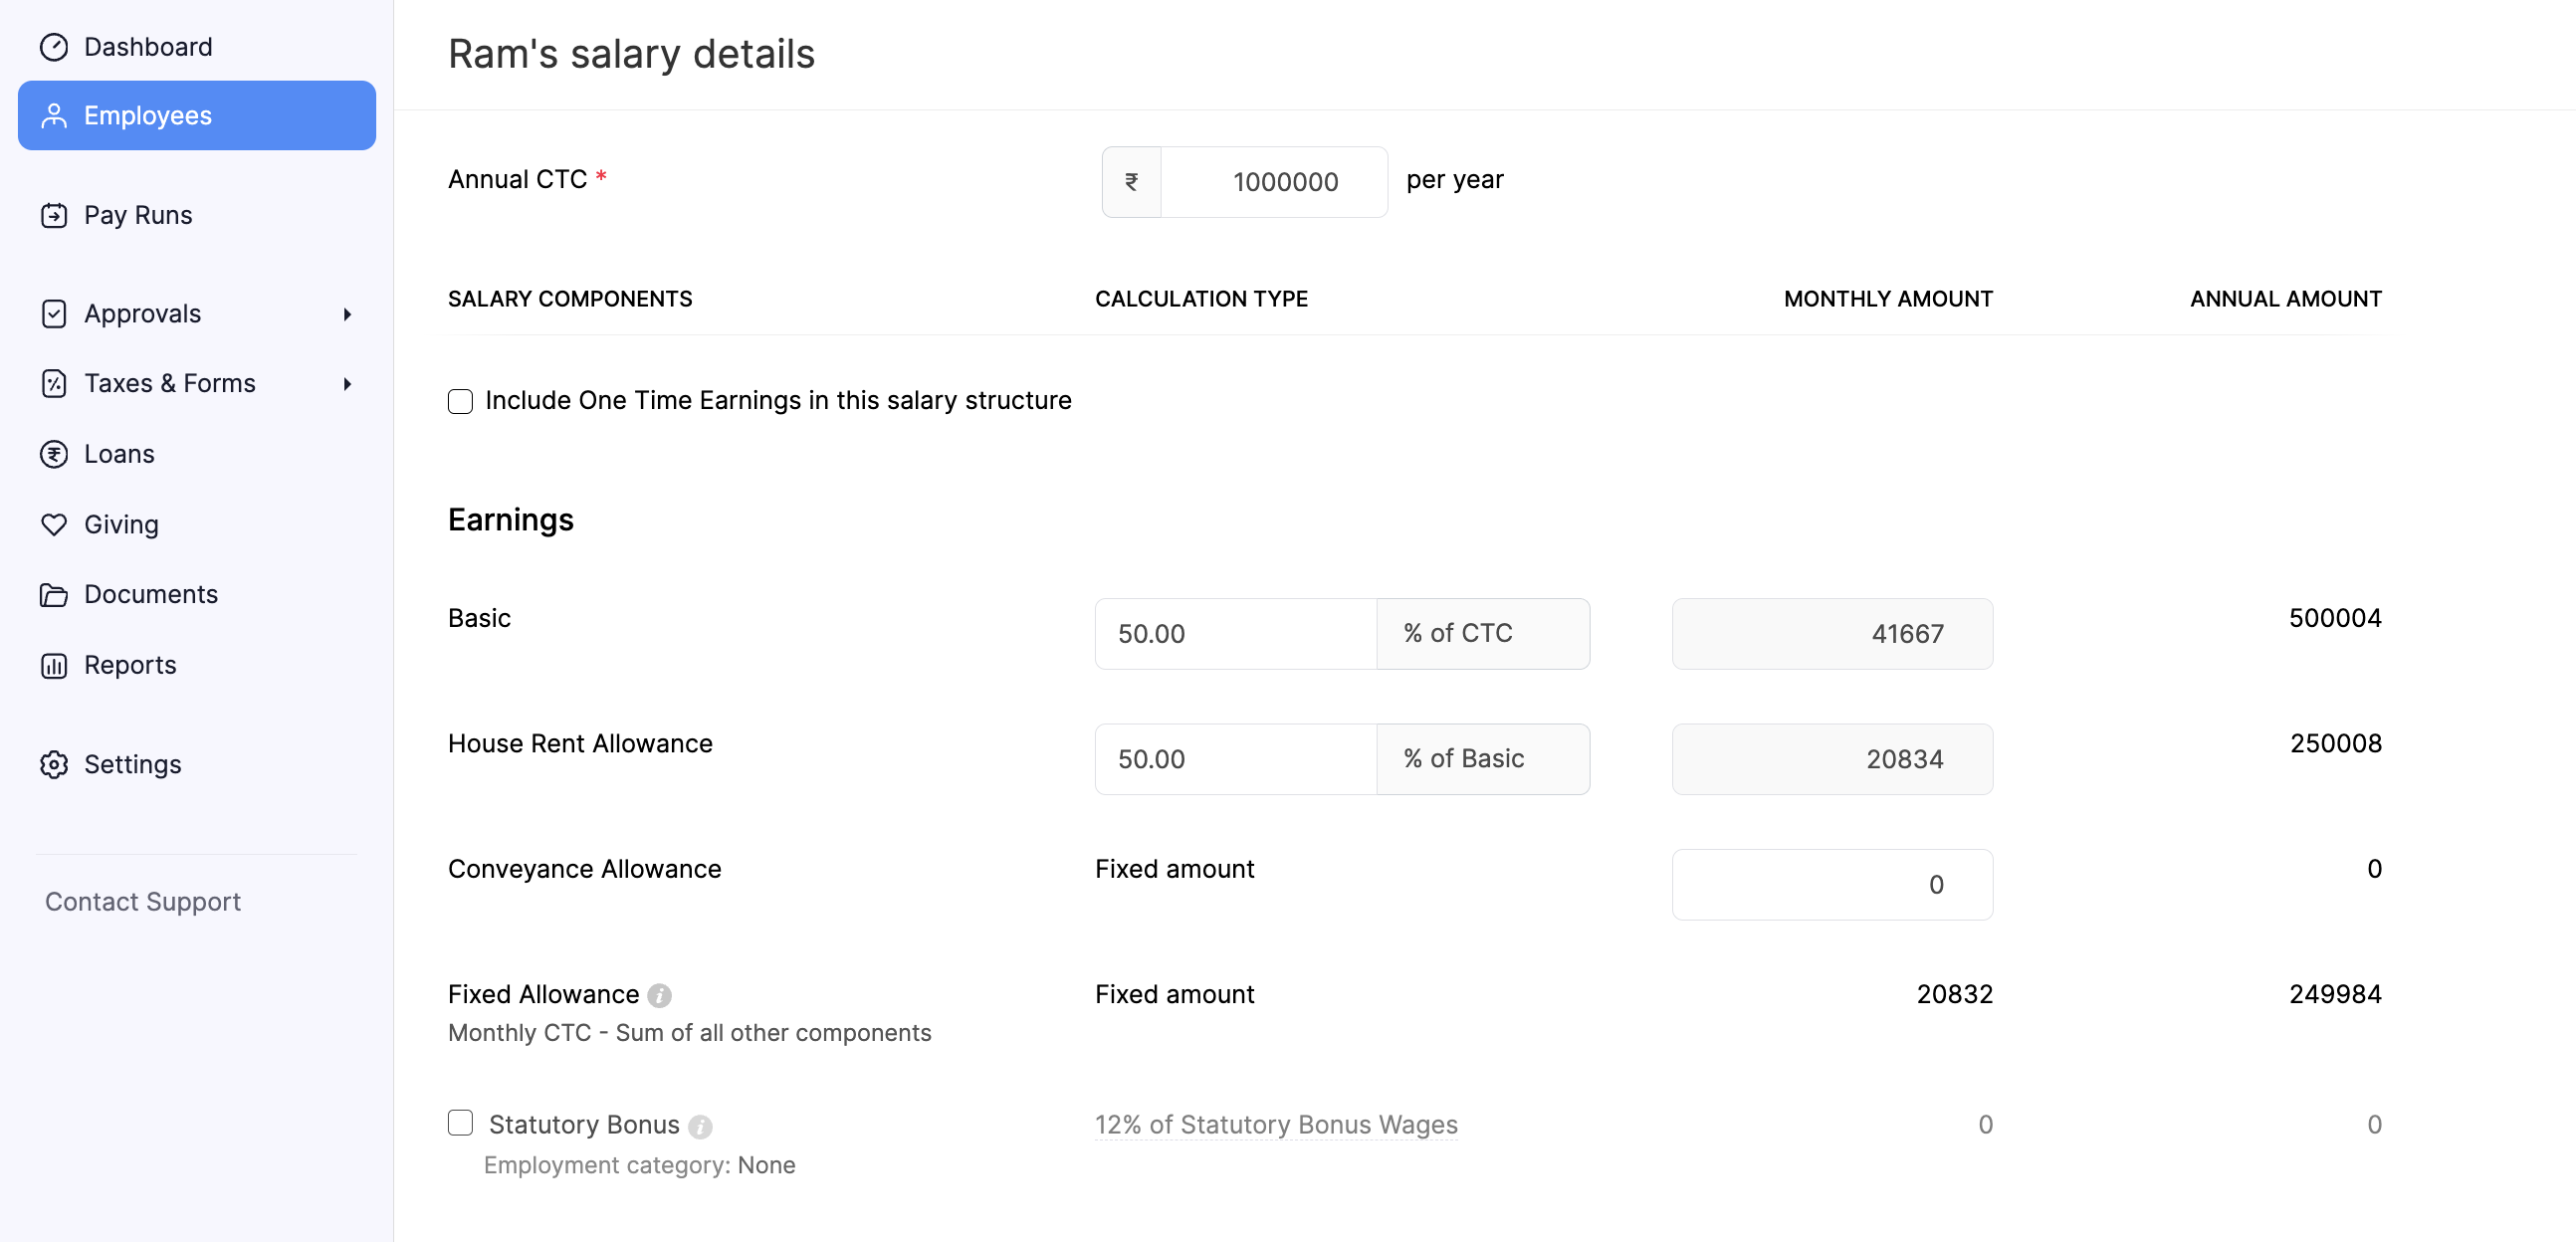Open Reports using the bar-chart icon
Screen dimensions: 2576x1242
pos(55,664)
